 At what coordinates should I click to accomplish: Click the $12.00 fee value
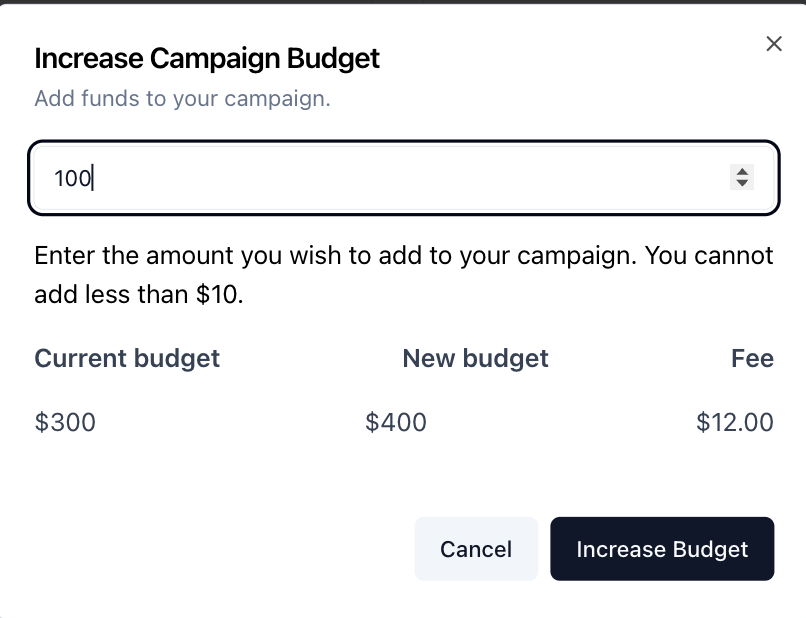tap(735, 422)
